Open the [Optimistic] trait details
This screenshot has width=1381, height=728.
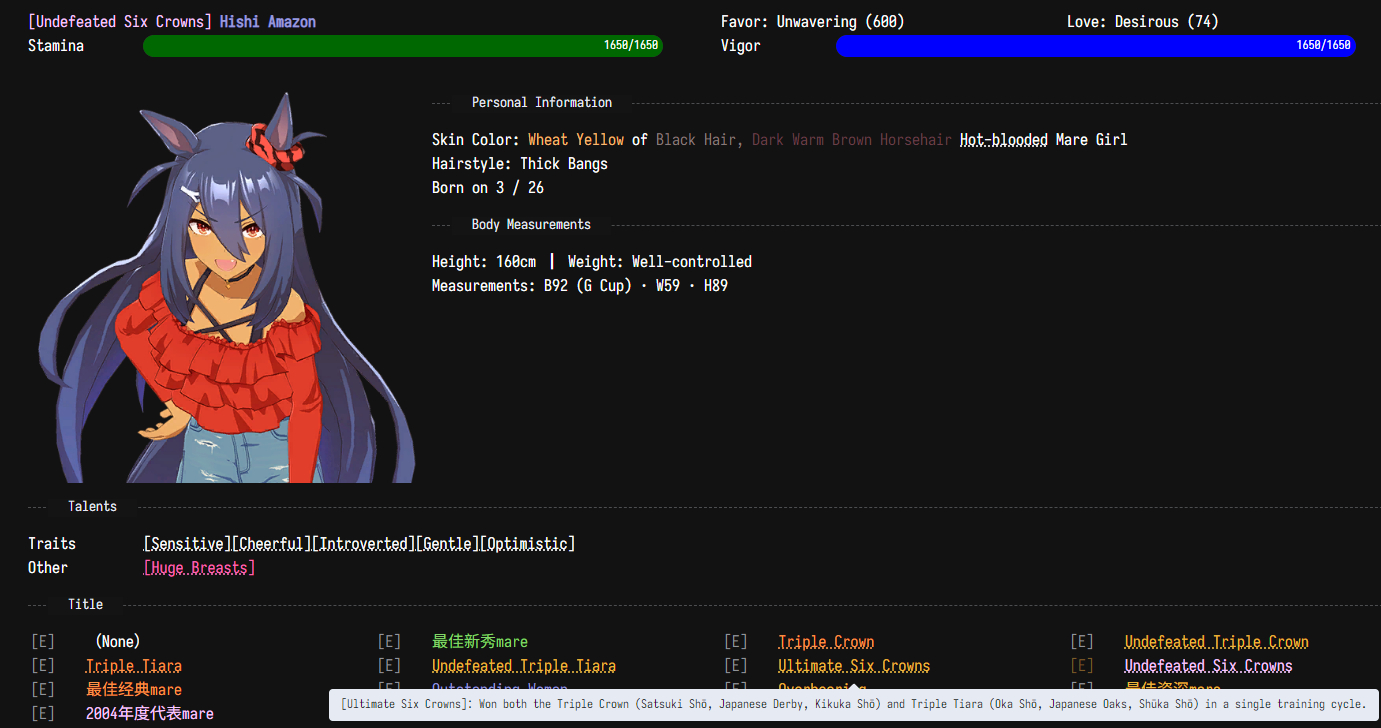coord(528,544)
